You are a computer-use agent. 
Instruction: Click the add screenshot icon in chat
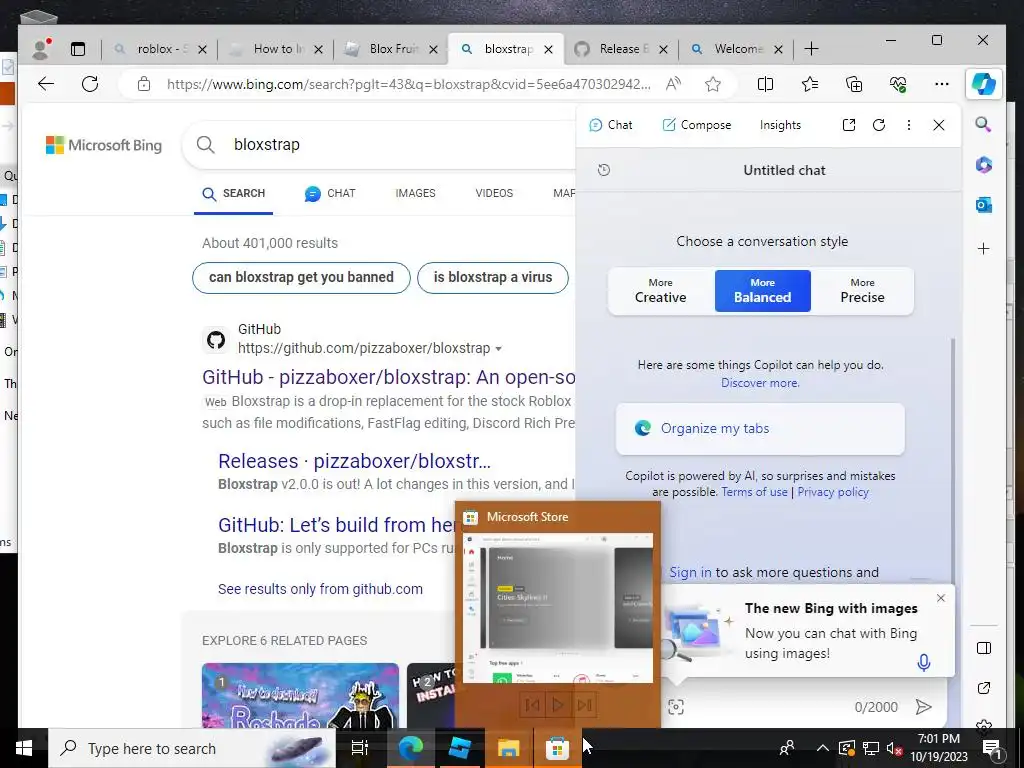[676, 707]
